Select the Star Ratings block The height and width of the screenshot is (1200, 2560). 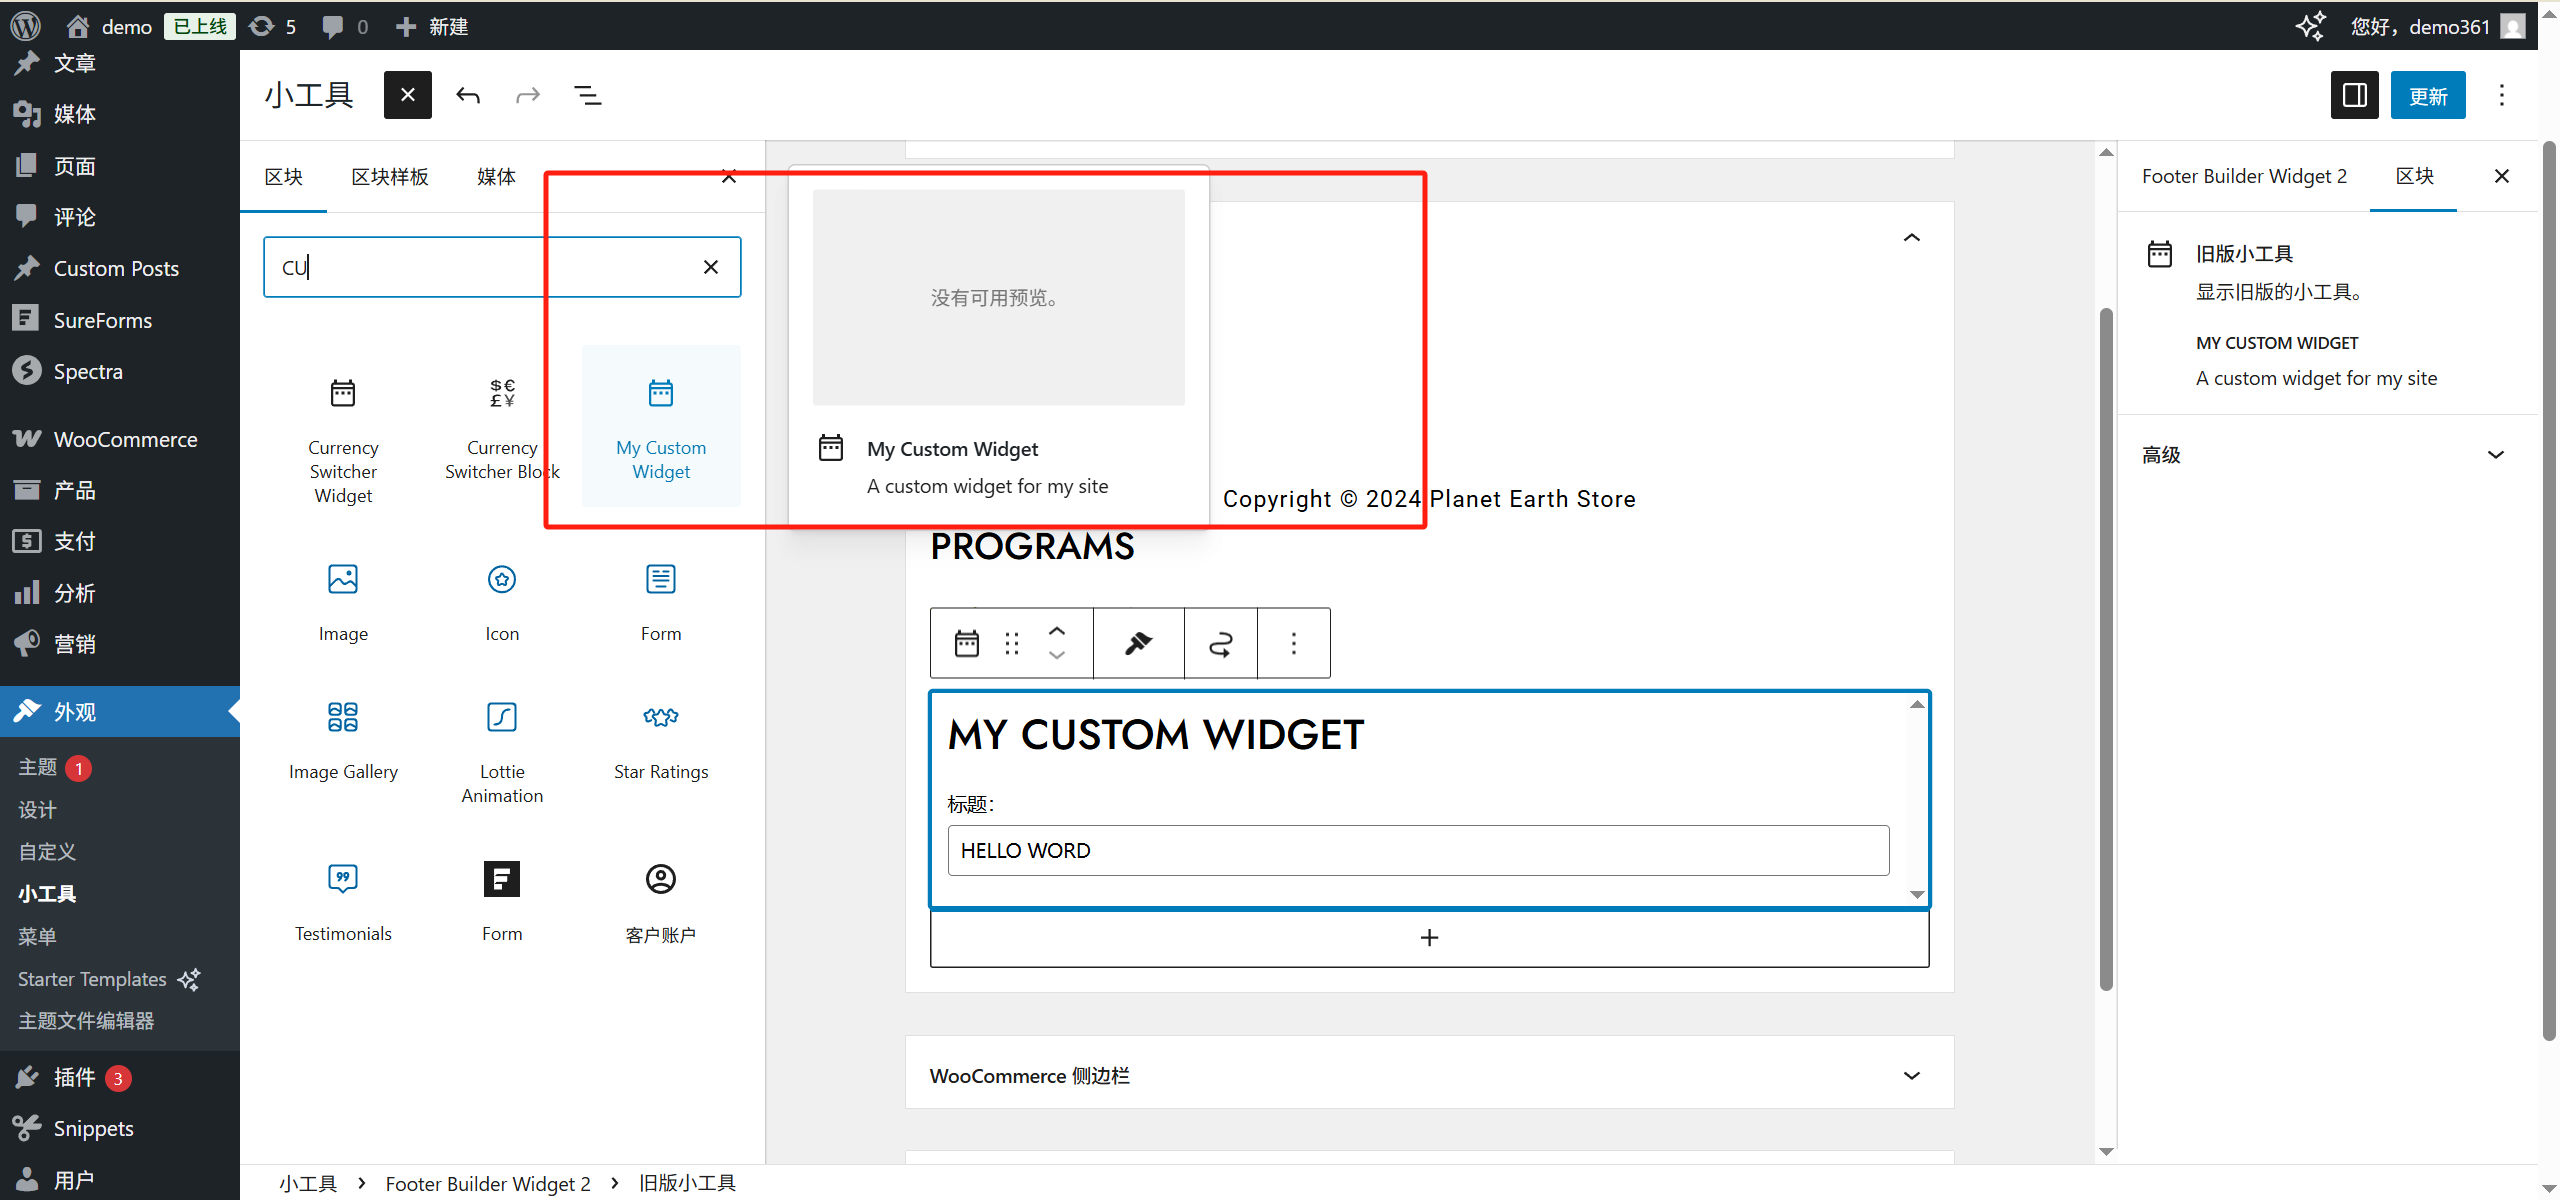pos(660,740)
